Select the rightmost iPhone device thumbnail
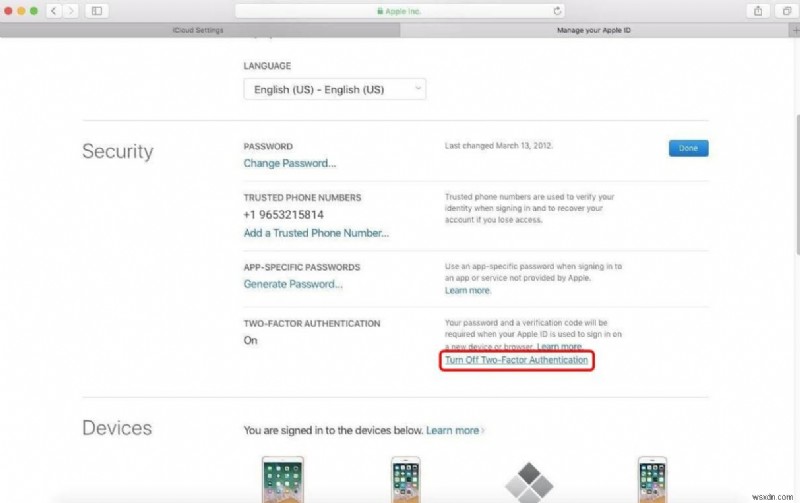800x503 pixels. point(653,480)
